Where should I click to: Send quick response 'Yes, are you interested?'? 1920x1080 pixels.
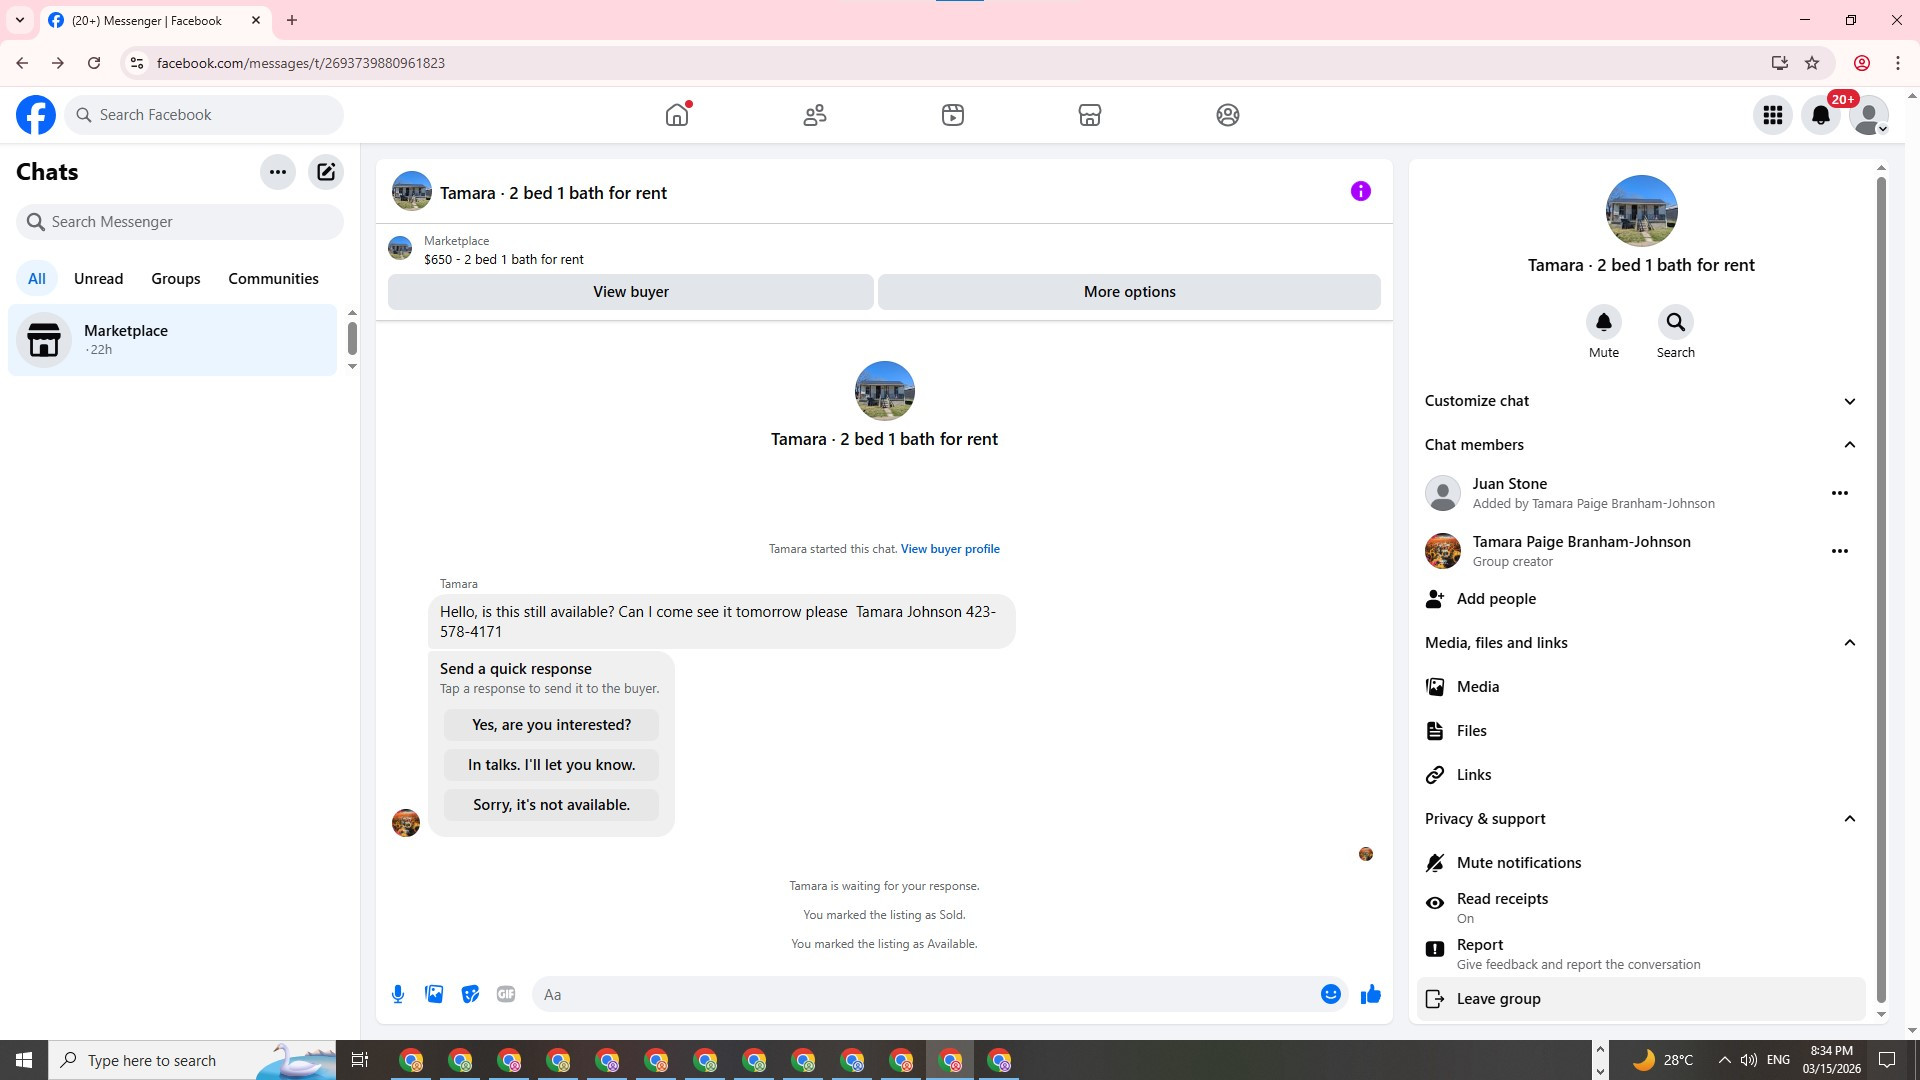tap(552, 725)
